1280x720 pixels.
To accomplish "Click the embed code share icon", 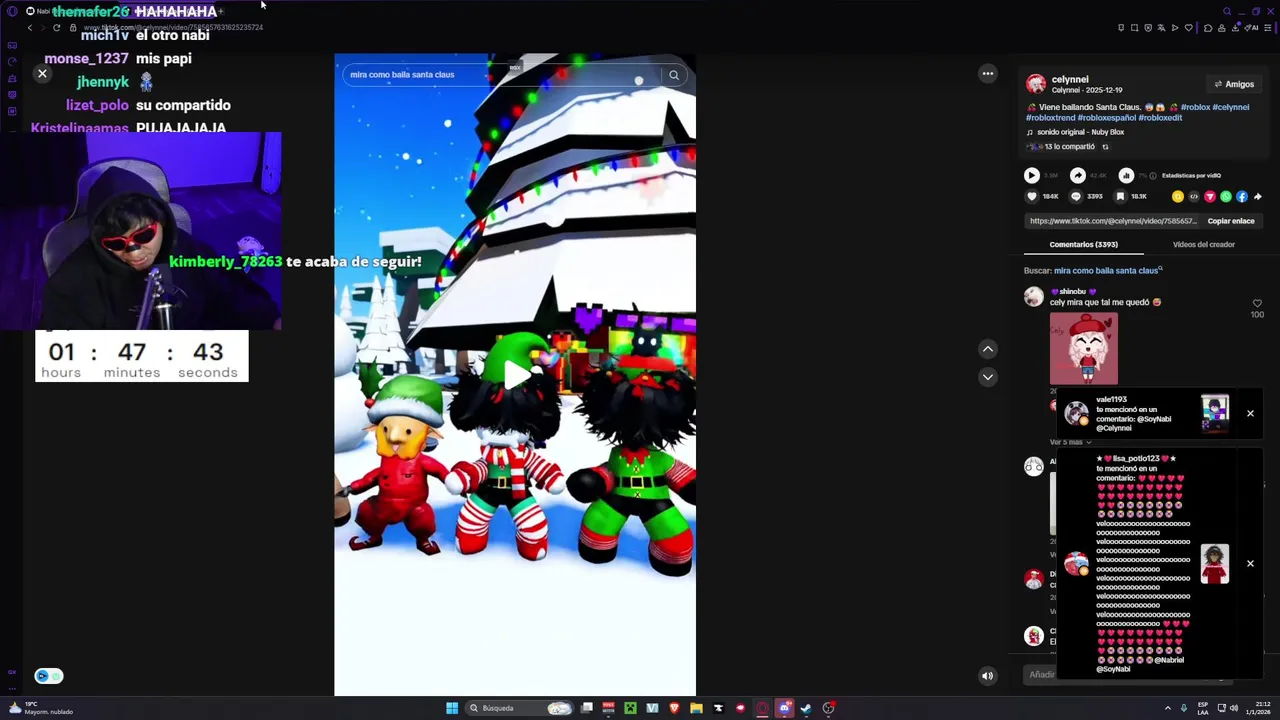I will pos(1194,197).
